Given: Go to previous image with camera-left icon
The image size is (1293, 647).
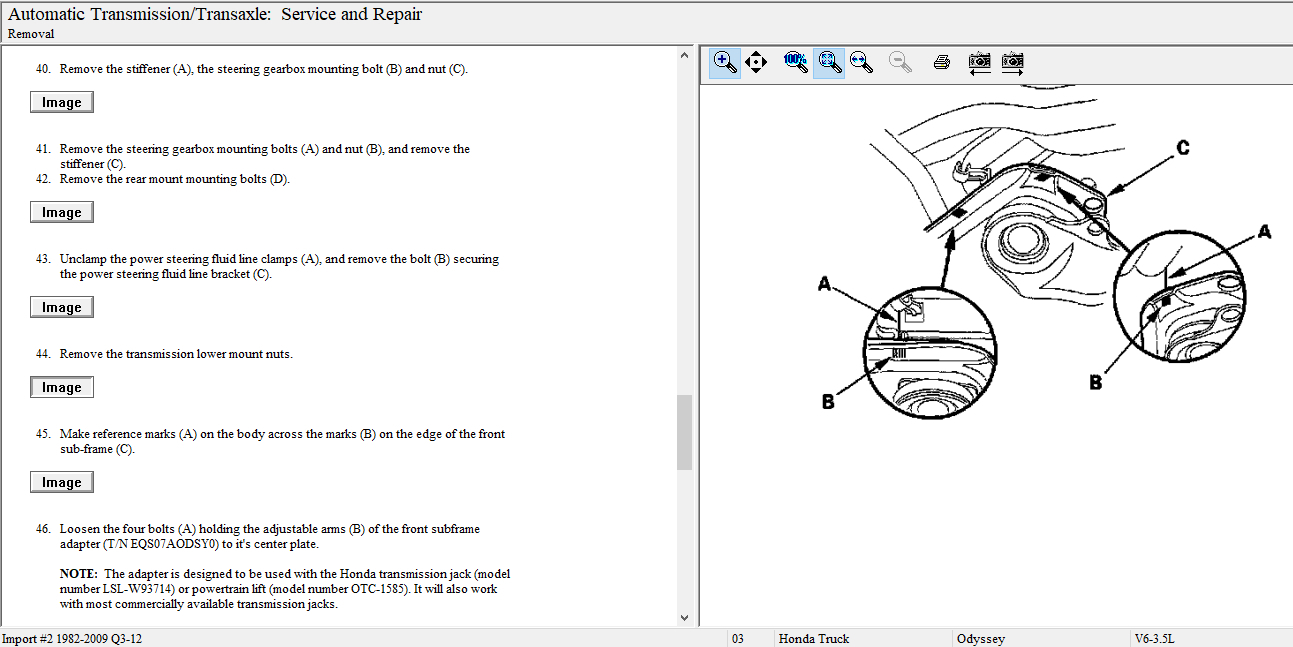Looking at the screenshot, I should 980,62.
